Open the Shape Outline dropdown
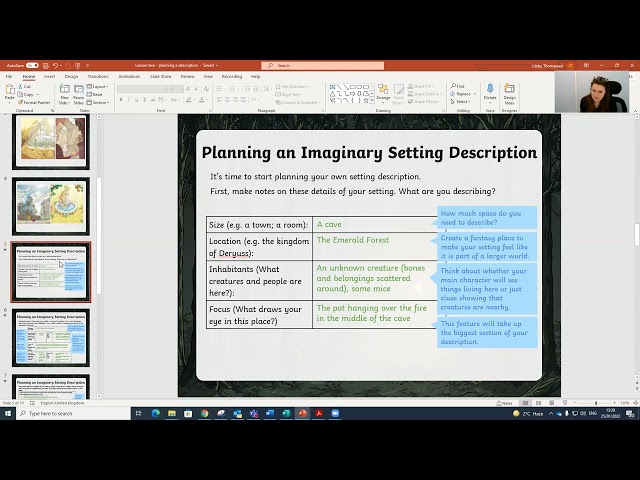Viewport: 640px width, 480px height. click(x=424, y=94)
